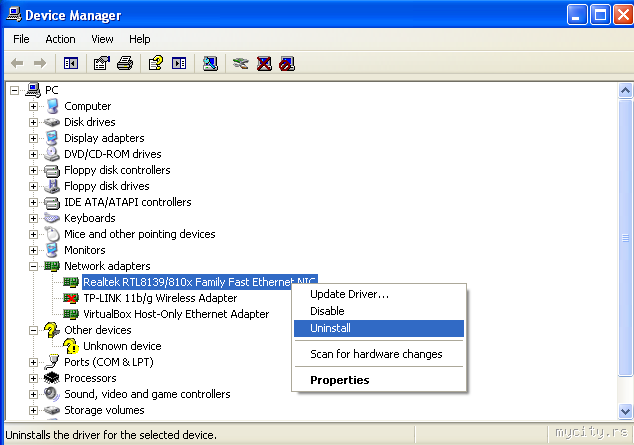
Task: Select the Storage volumes label
Action: [x=104, y=410]
